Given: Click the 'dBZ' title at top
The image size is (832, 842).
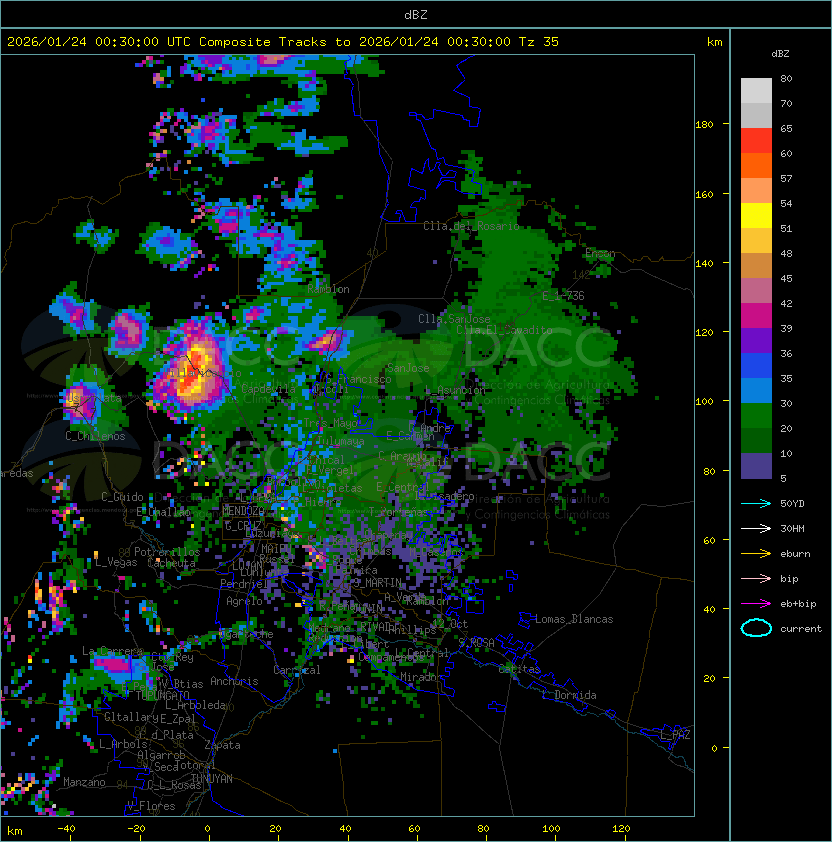Looking at the screenshot, I should coord(416,14).
